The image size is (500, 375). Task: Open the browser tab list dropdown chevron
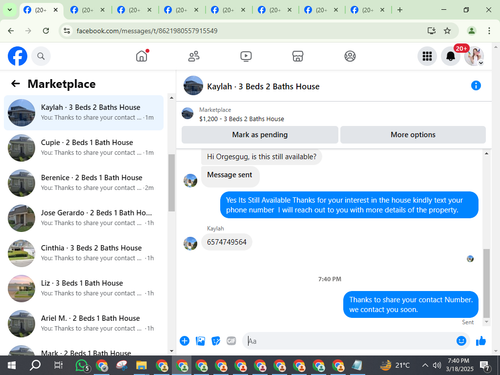point(10,10)
